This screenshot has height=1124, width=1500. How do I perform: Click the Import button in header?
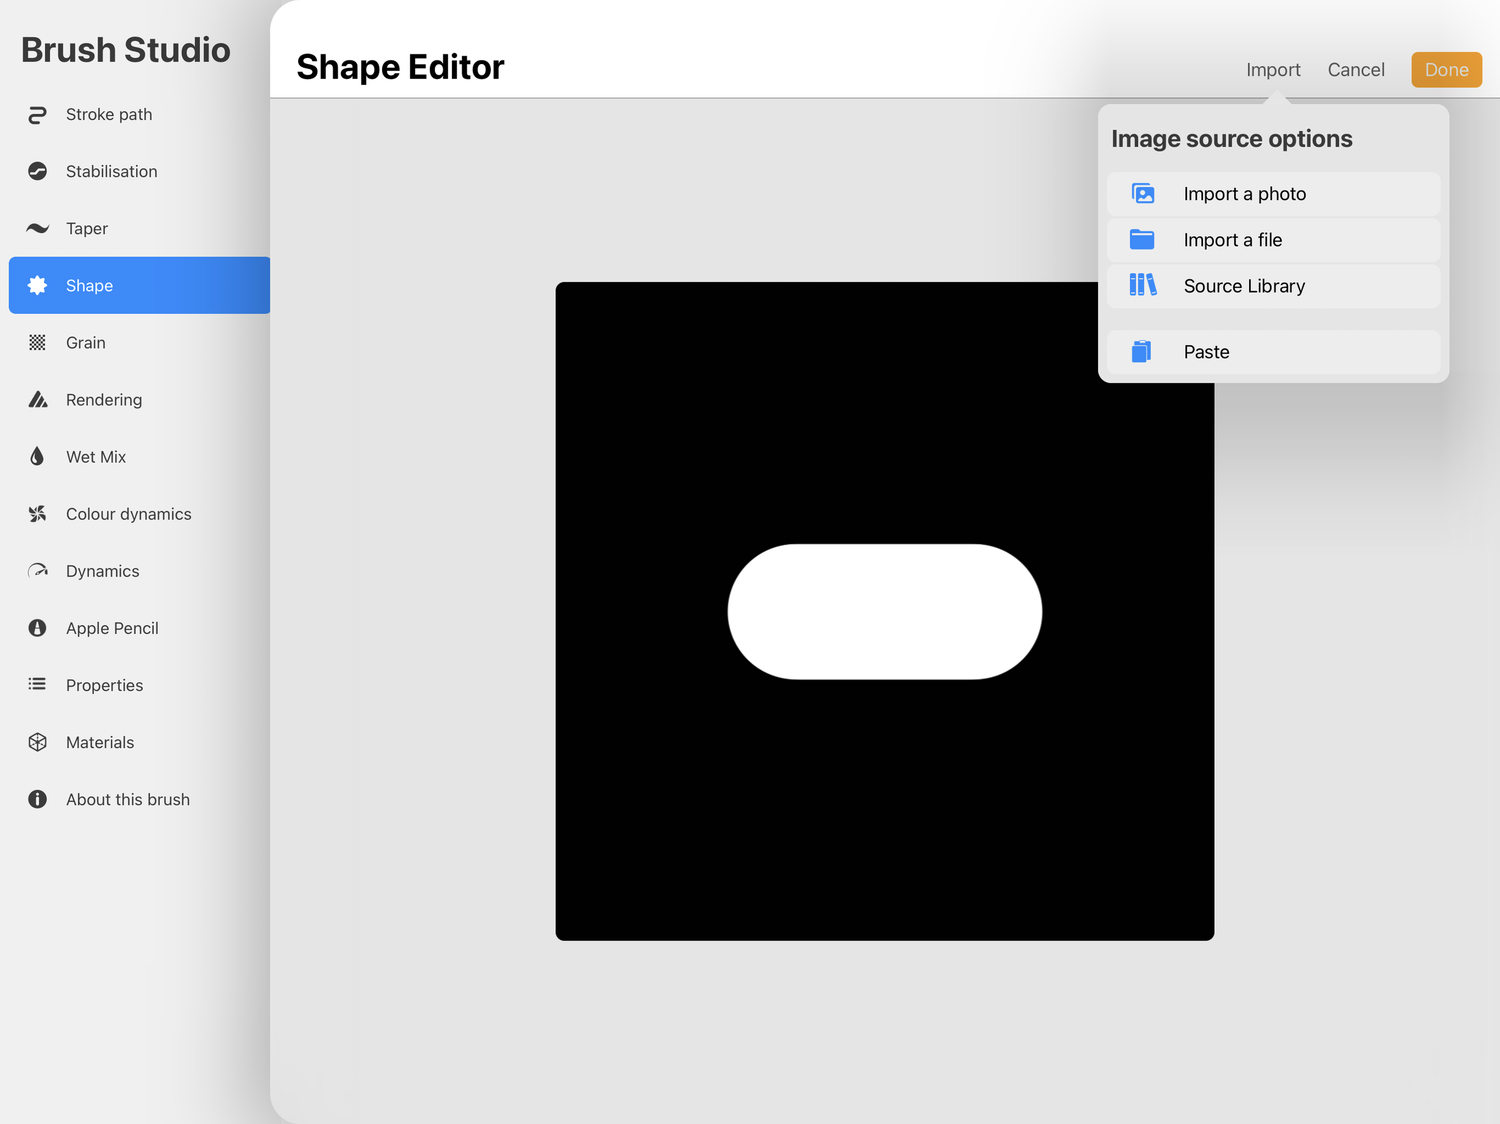pyautogui.click(x=1273, y=70)
